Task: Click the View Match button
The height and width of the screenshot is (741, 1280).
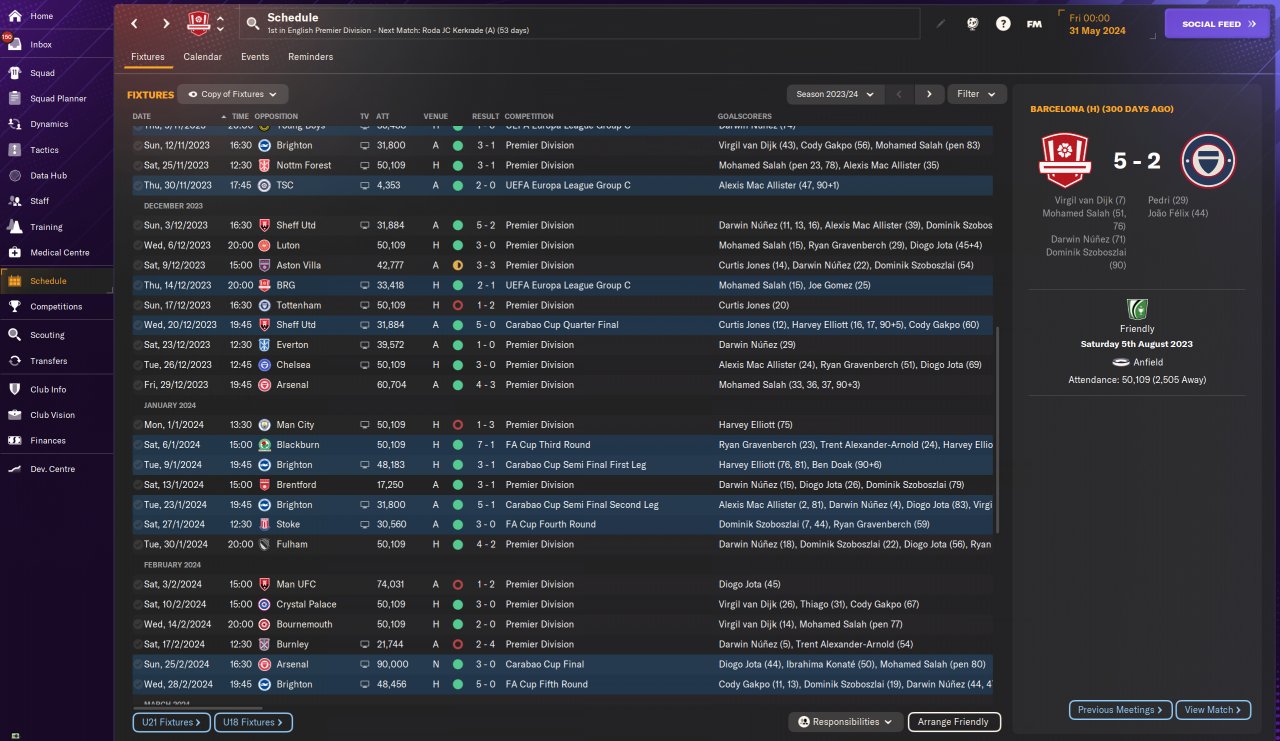Action: point(1213,710)
